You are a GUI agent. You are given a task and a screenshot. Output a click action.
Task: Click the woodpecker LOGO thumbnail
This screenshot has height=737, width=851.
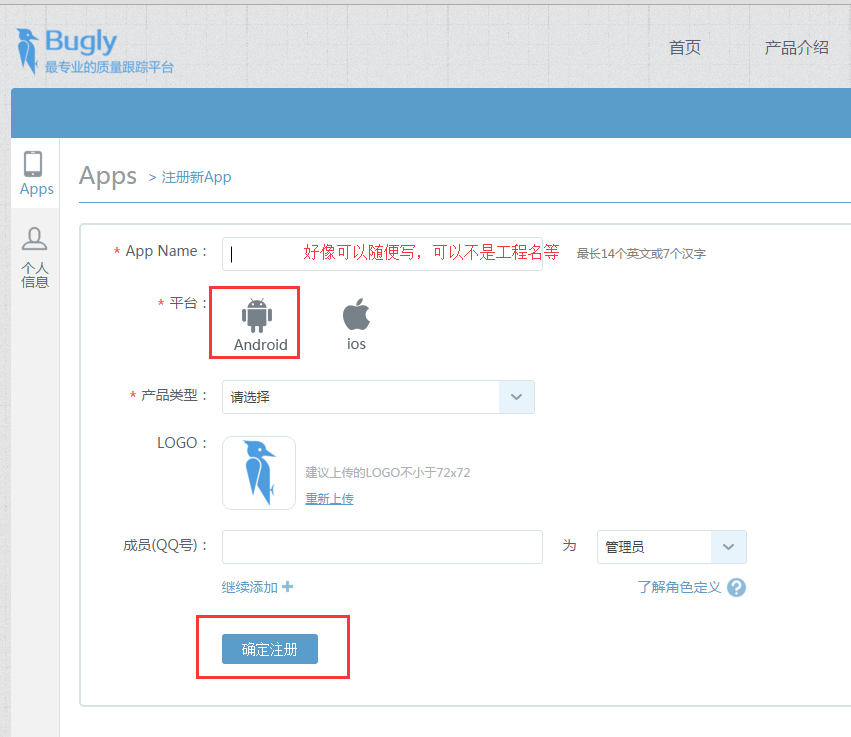click(259, 473)
